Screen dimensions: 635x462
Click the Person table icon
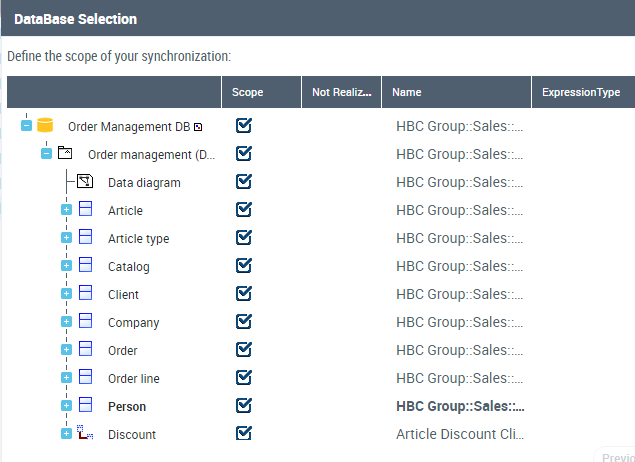pyautogui.click(x=85, y=406)
